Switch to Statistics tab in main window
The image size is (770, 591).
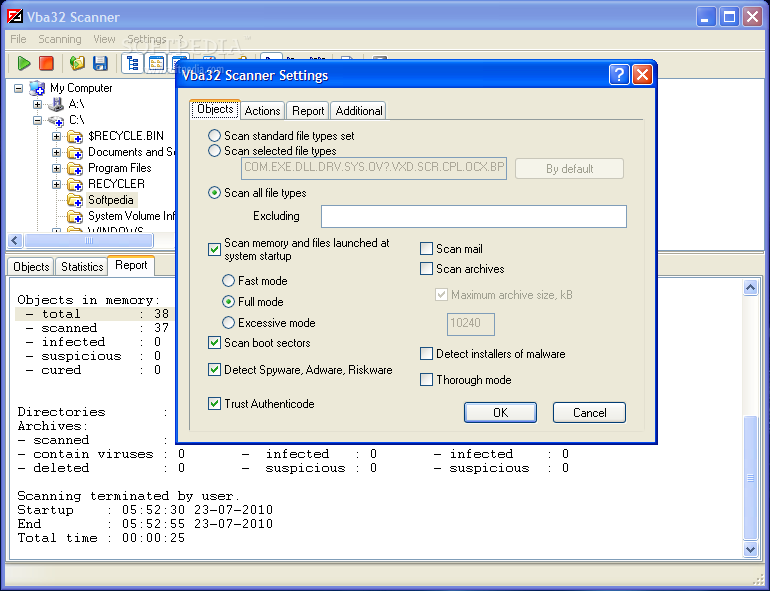[x=82, y=267]
